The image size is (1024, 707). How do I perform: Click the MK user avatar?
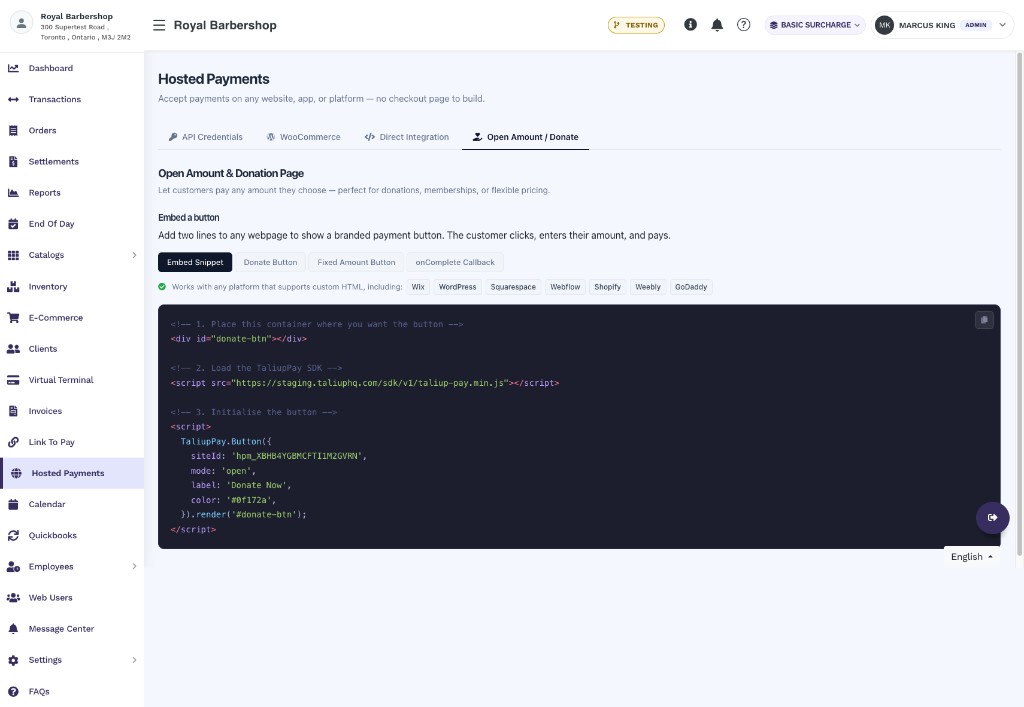click(x=884, y=25)
